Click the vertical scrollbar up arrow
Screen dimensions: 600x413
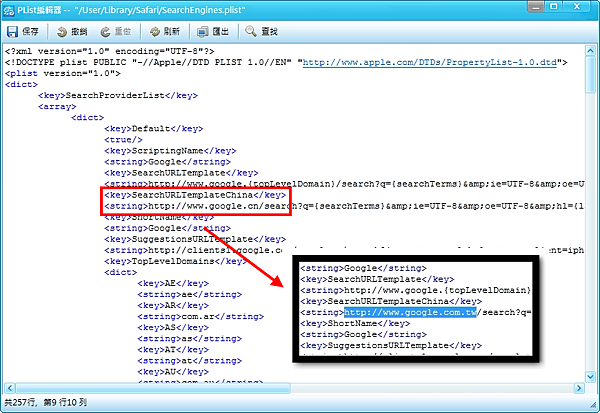coord(590,51)
